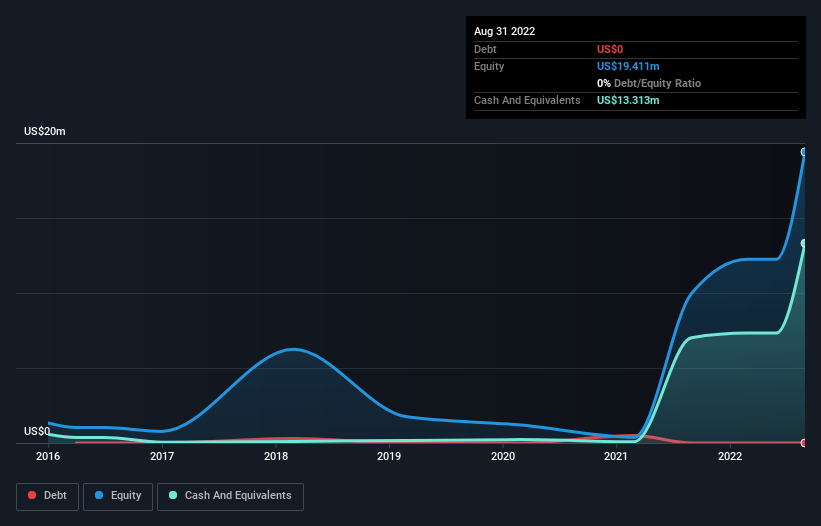Click the 2022 x-axis label
This screenshot has height=526, width=821.
pos(730,456)
